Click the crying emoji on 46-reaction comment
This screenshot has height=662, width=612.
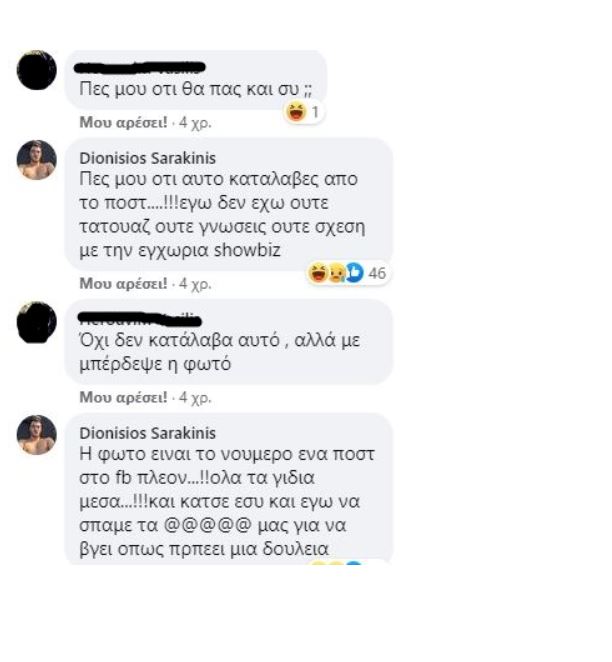[336, 273]
